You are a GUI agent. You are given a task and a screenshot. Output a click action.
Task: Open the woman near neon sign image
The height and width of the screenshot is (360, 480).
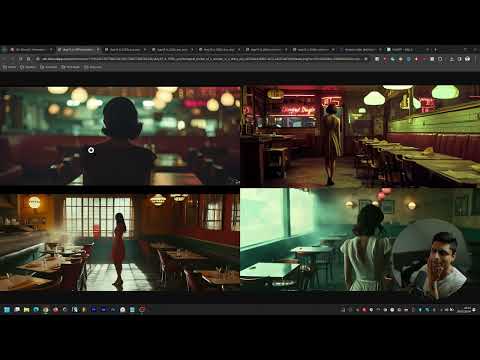point(360,136)
